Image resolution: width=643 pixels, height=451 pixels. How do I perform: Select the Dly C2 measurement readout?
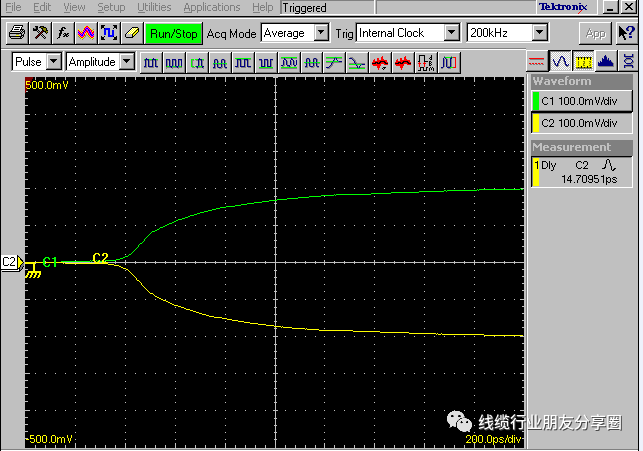[582, 172]
